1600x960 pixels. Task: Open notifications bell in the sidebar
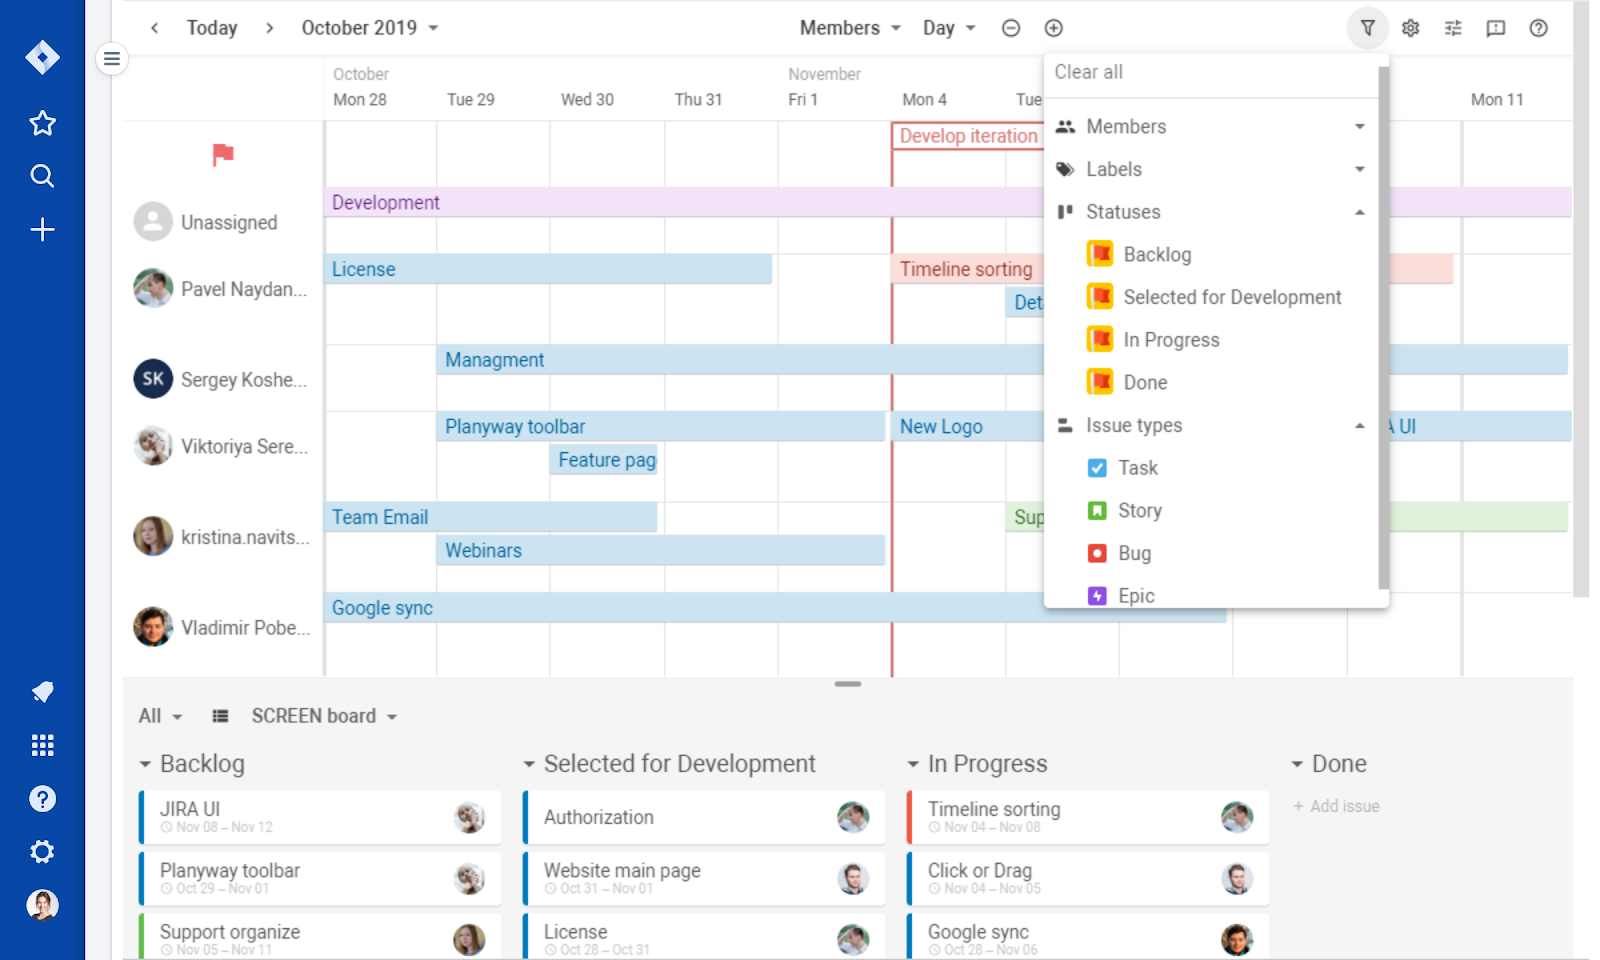42,691
